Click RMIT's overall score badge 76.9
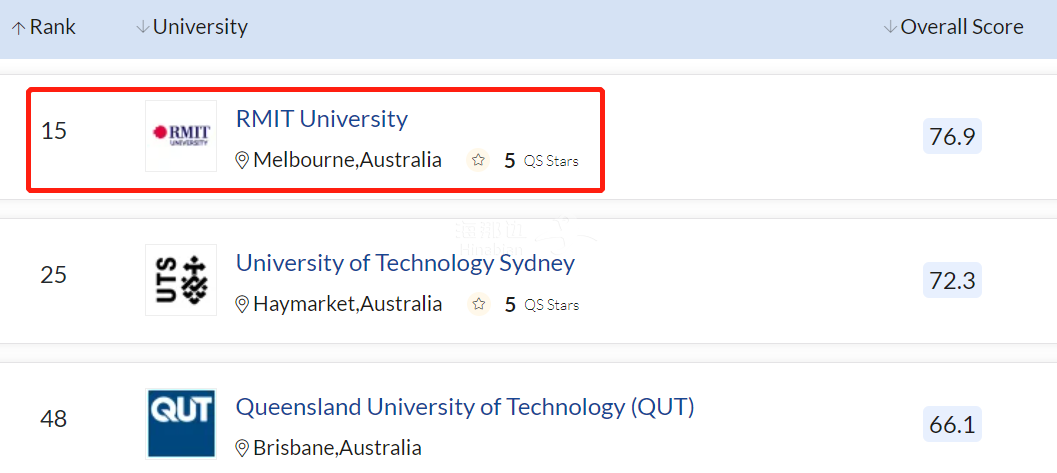 point(952,136)
